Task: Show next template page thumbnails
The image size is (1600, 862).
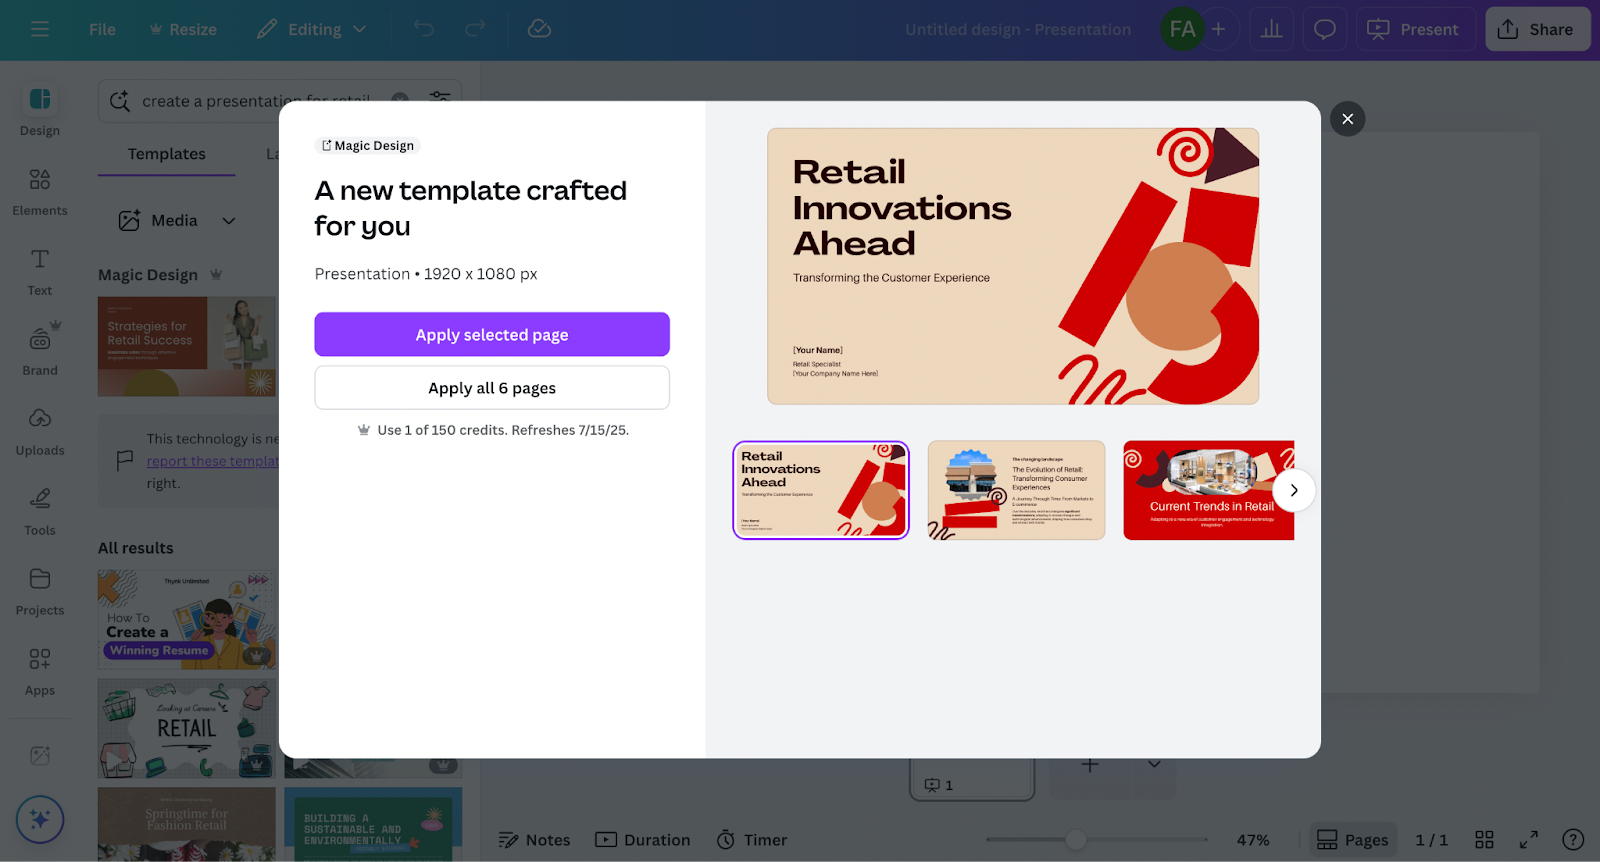Action: [x=1293, y=490]
